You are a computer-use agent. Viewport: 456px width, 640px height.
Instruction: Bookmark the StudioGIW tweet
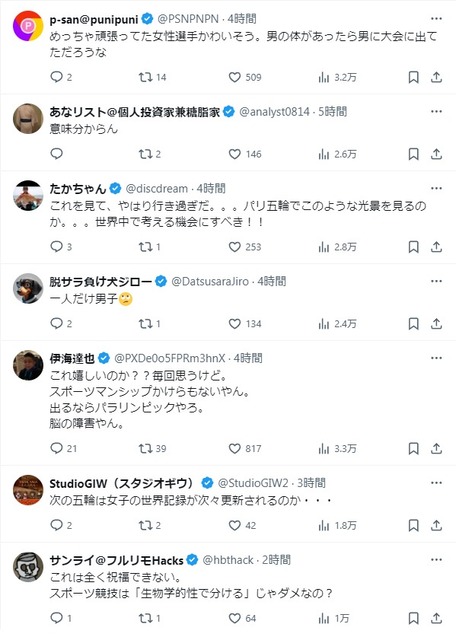pyautogui.click(x=414, y=525)
